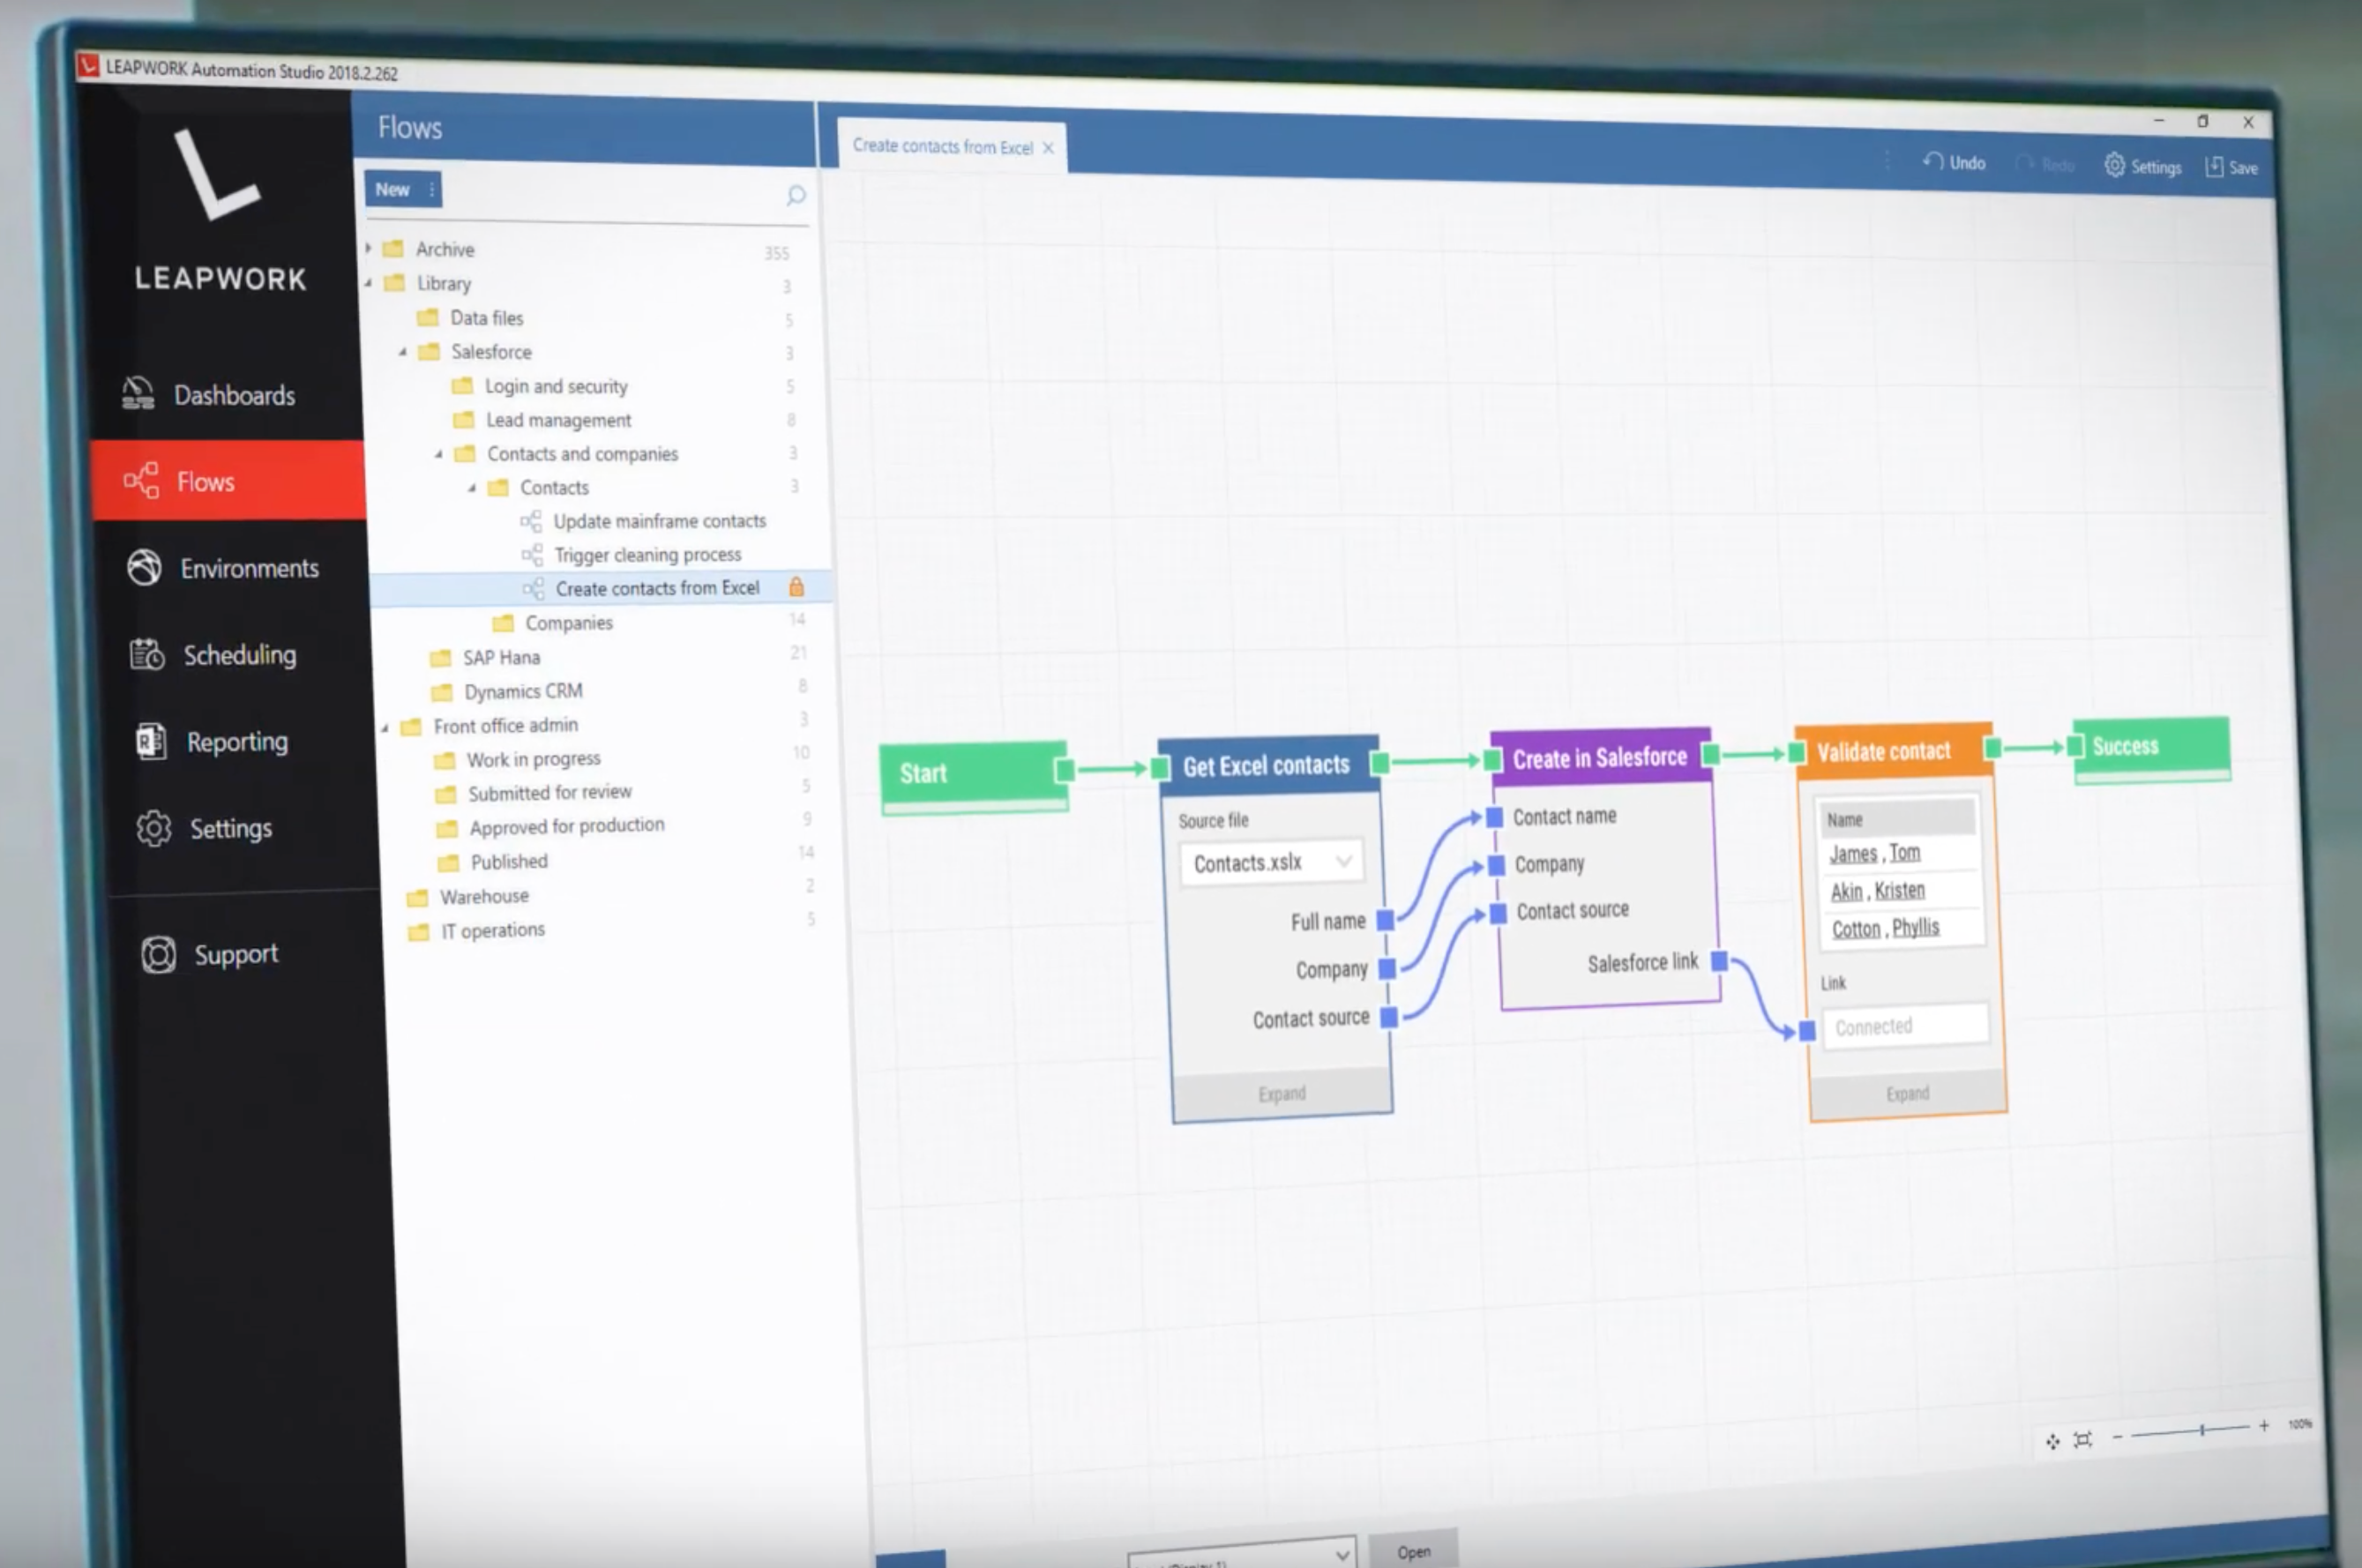Click Expand on Validate contact block

(x=1908, y=1093)
